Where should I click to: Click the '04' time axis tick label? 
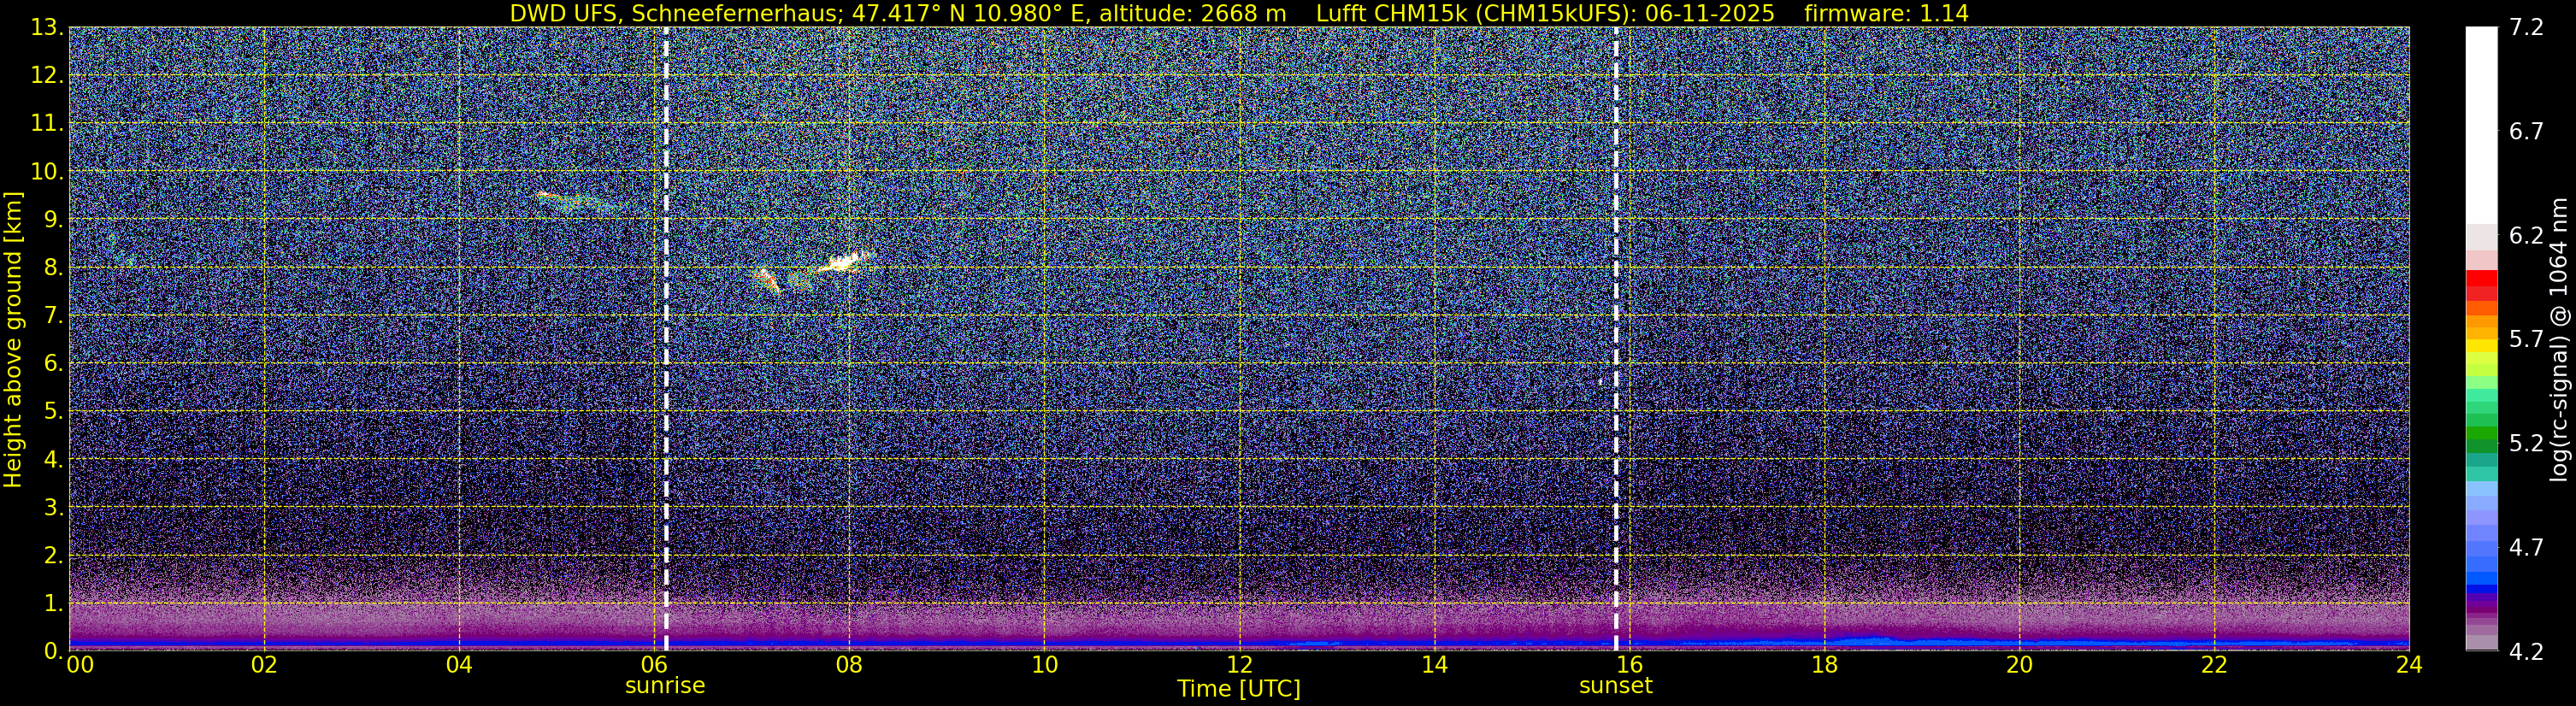459,665
